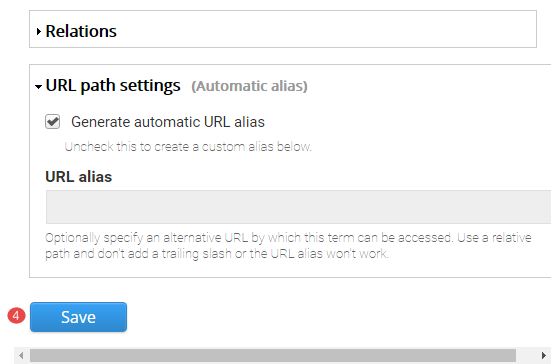Click the 'Optionally specify an alternative URL' help text

(288, 238)
